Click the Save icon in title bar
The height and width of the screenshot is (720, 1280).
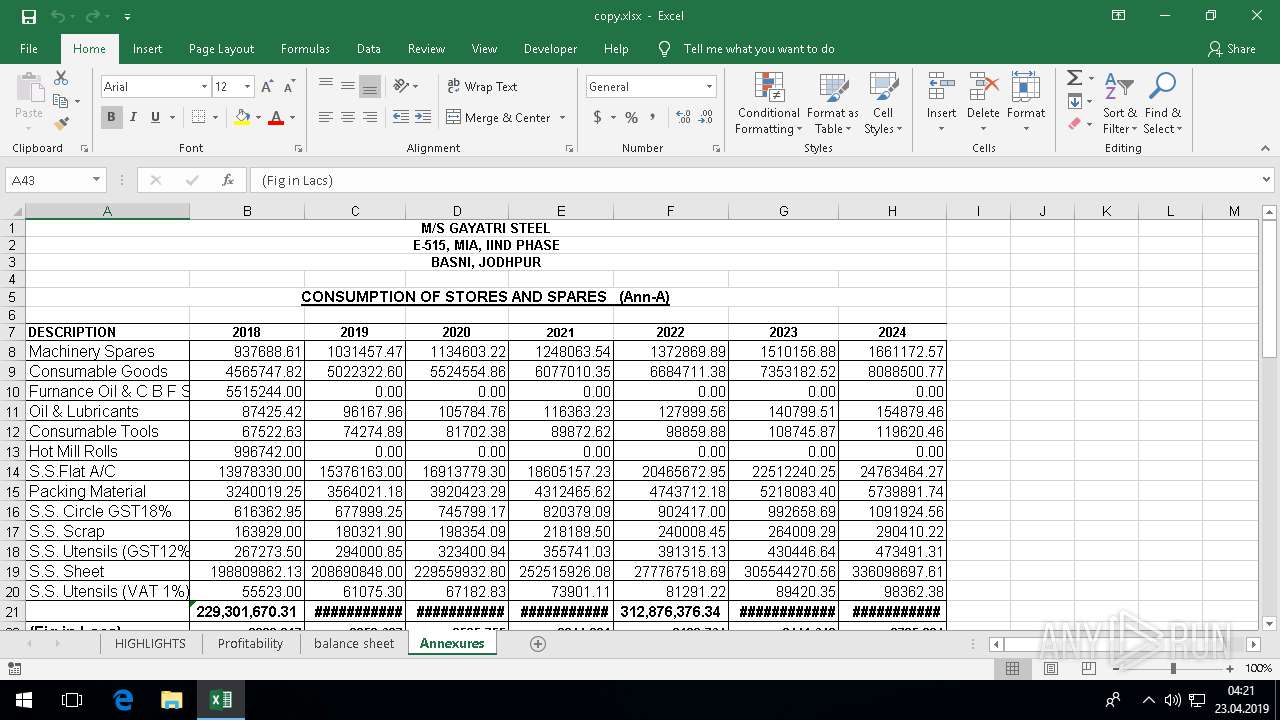(x=28, y=16)
